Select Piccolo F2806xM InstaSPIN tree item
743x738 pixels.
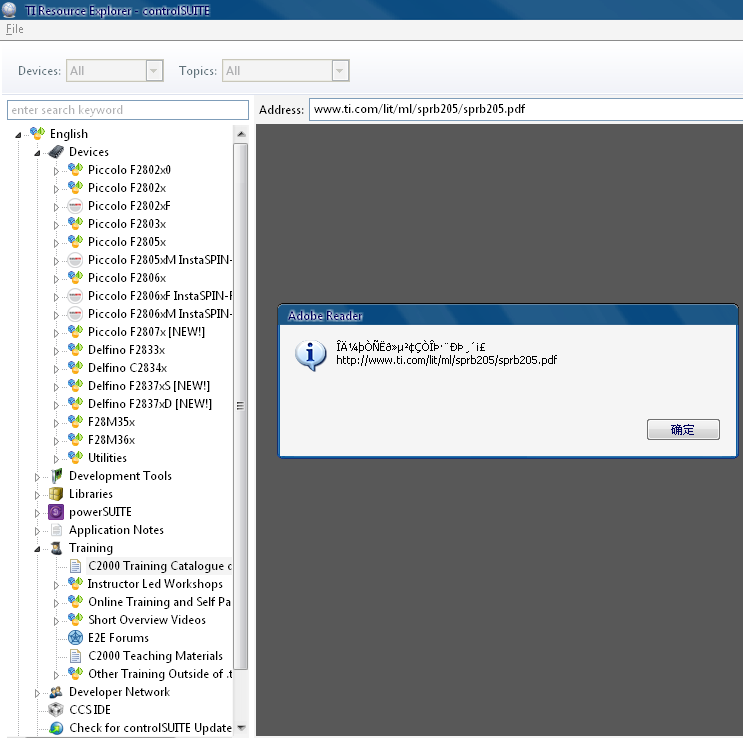click(160, 314)
